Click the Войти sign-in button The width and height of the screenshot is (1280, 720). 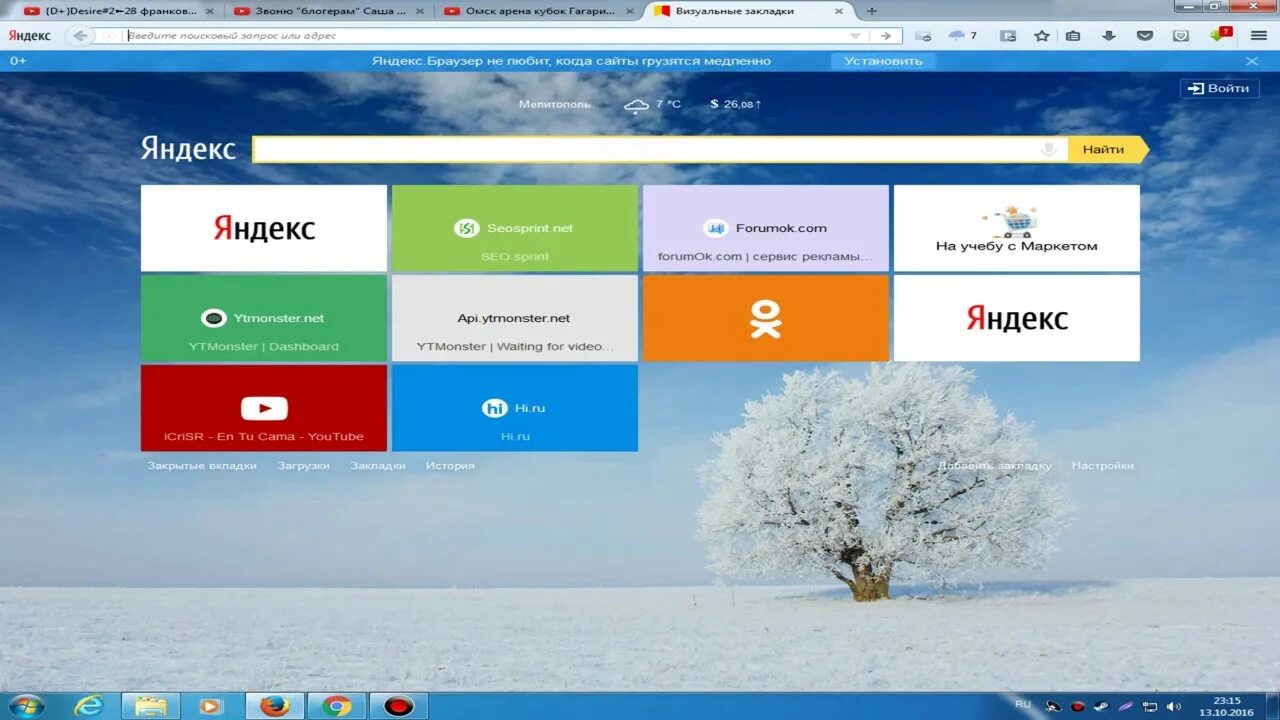(1219, 88)
